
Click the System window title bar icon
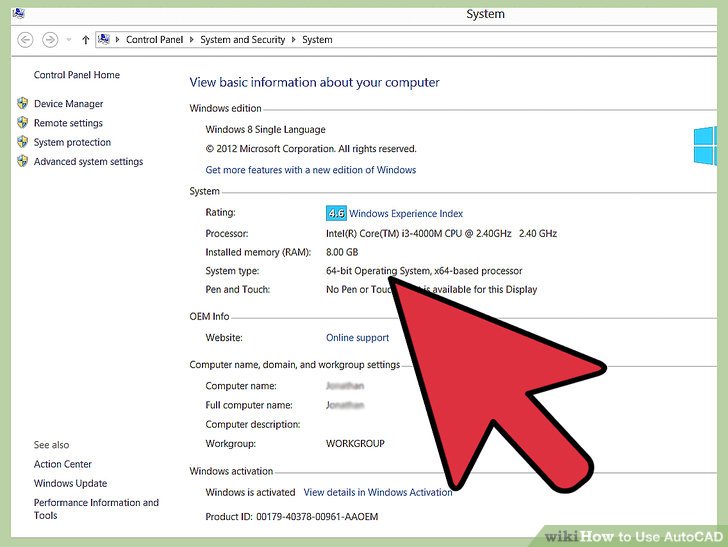19,13
